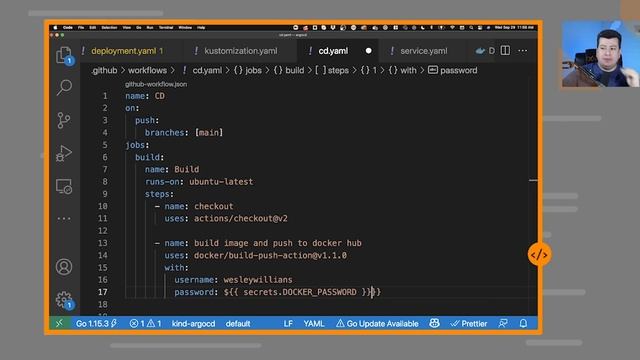Switch to the Docker whale file tab
Viewport: 640px width, 360px height.
click(485, 51)
